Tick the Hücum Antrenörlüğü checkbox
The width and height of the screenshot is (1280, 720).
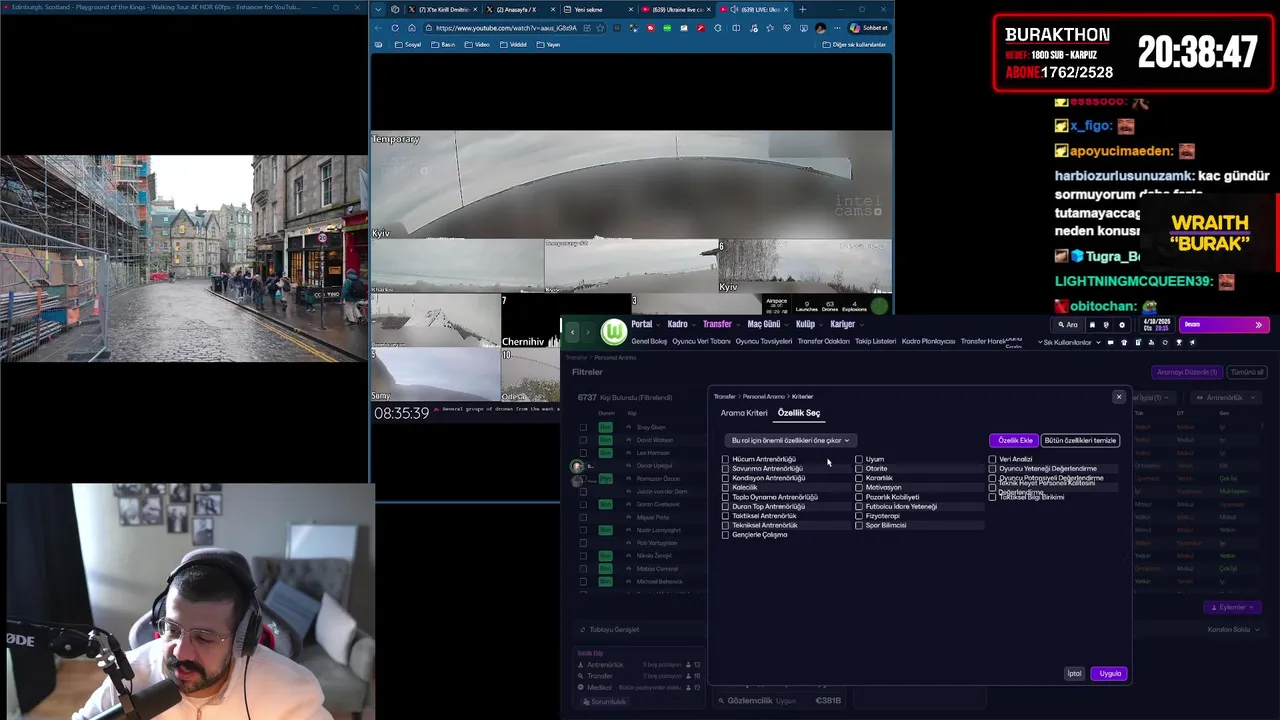tap(726, 459)
